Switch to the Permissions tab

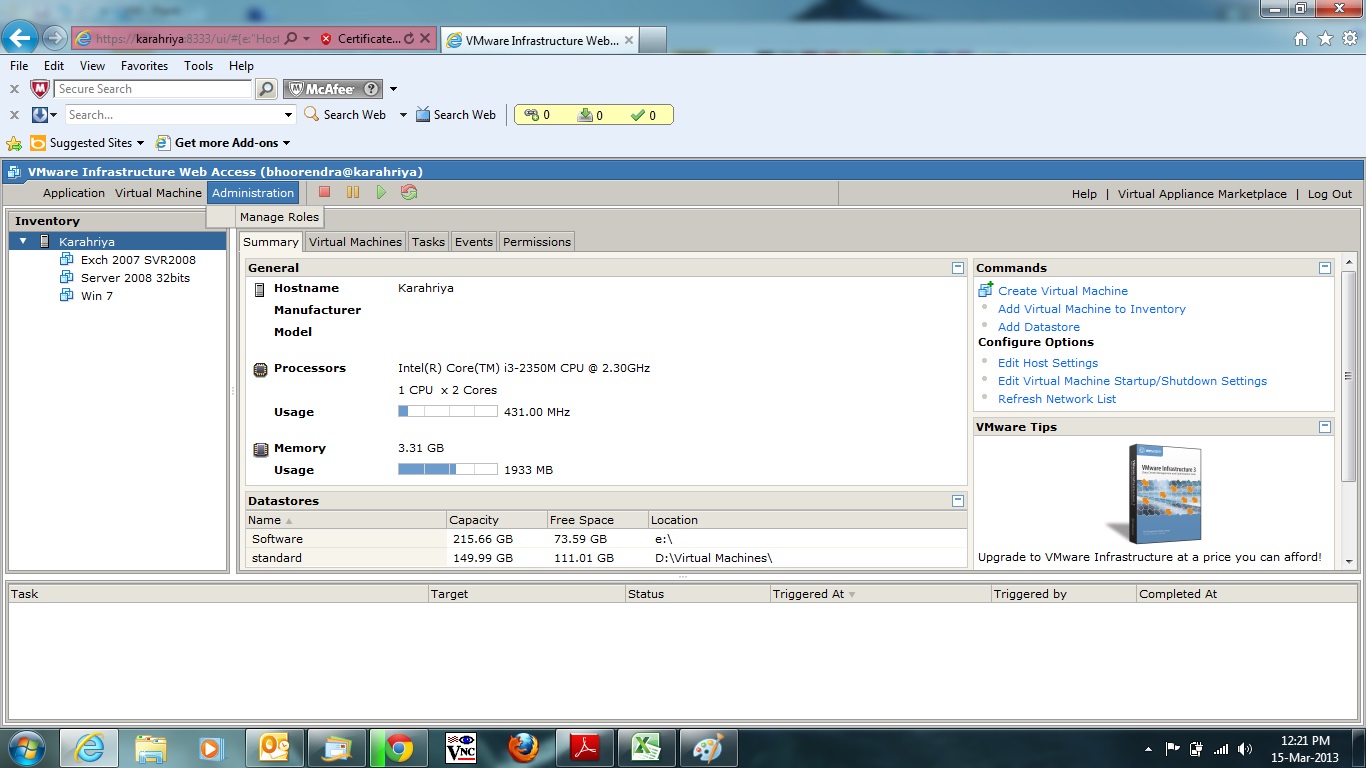click(x=537, y=242)
